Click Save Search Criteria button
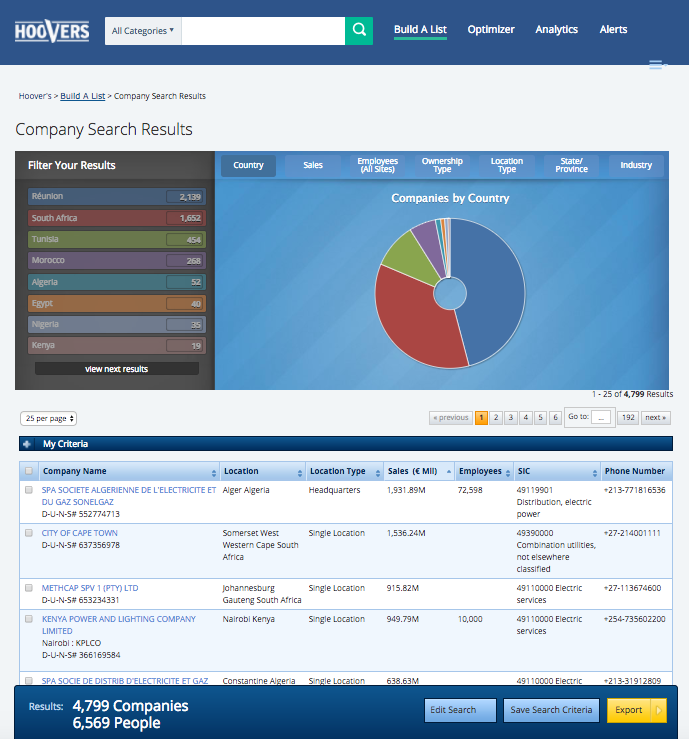Screen dimensions: 689x739 click(x=551, y=710)
